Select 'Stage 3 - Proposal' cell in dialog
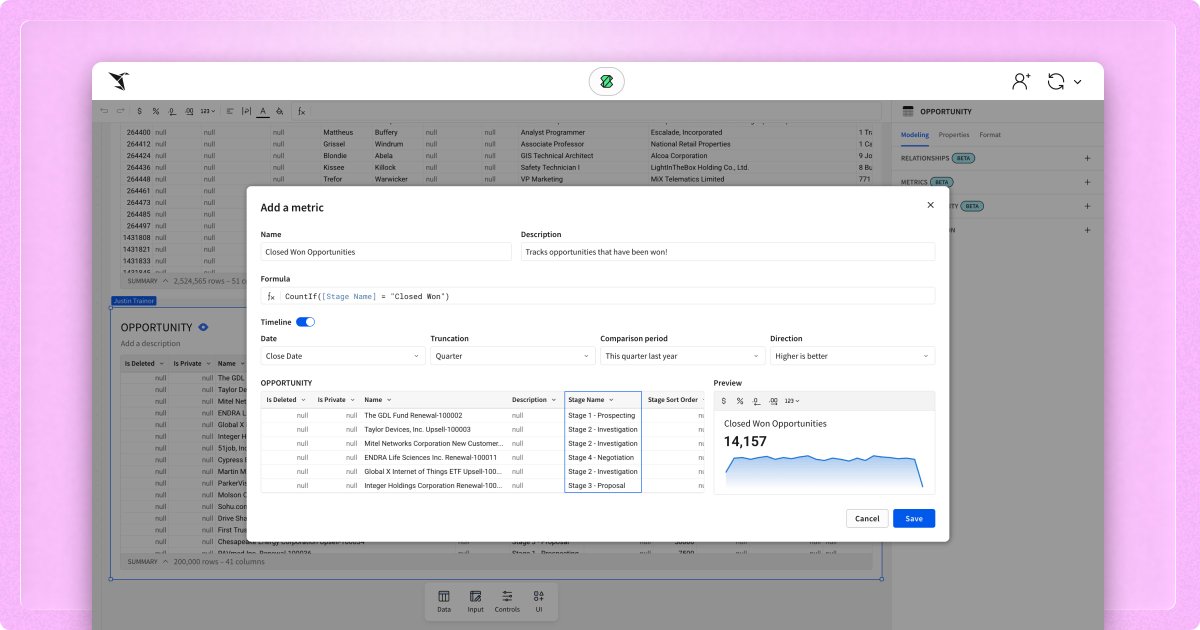Image resolution: width=1200 pixels, height=630 pixels. coord(603,485)
